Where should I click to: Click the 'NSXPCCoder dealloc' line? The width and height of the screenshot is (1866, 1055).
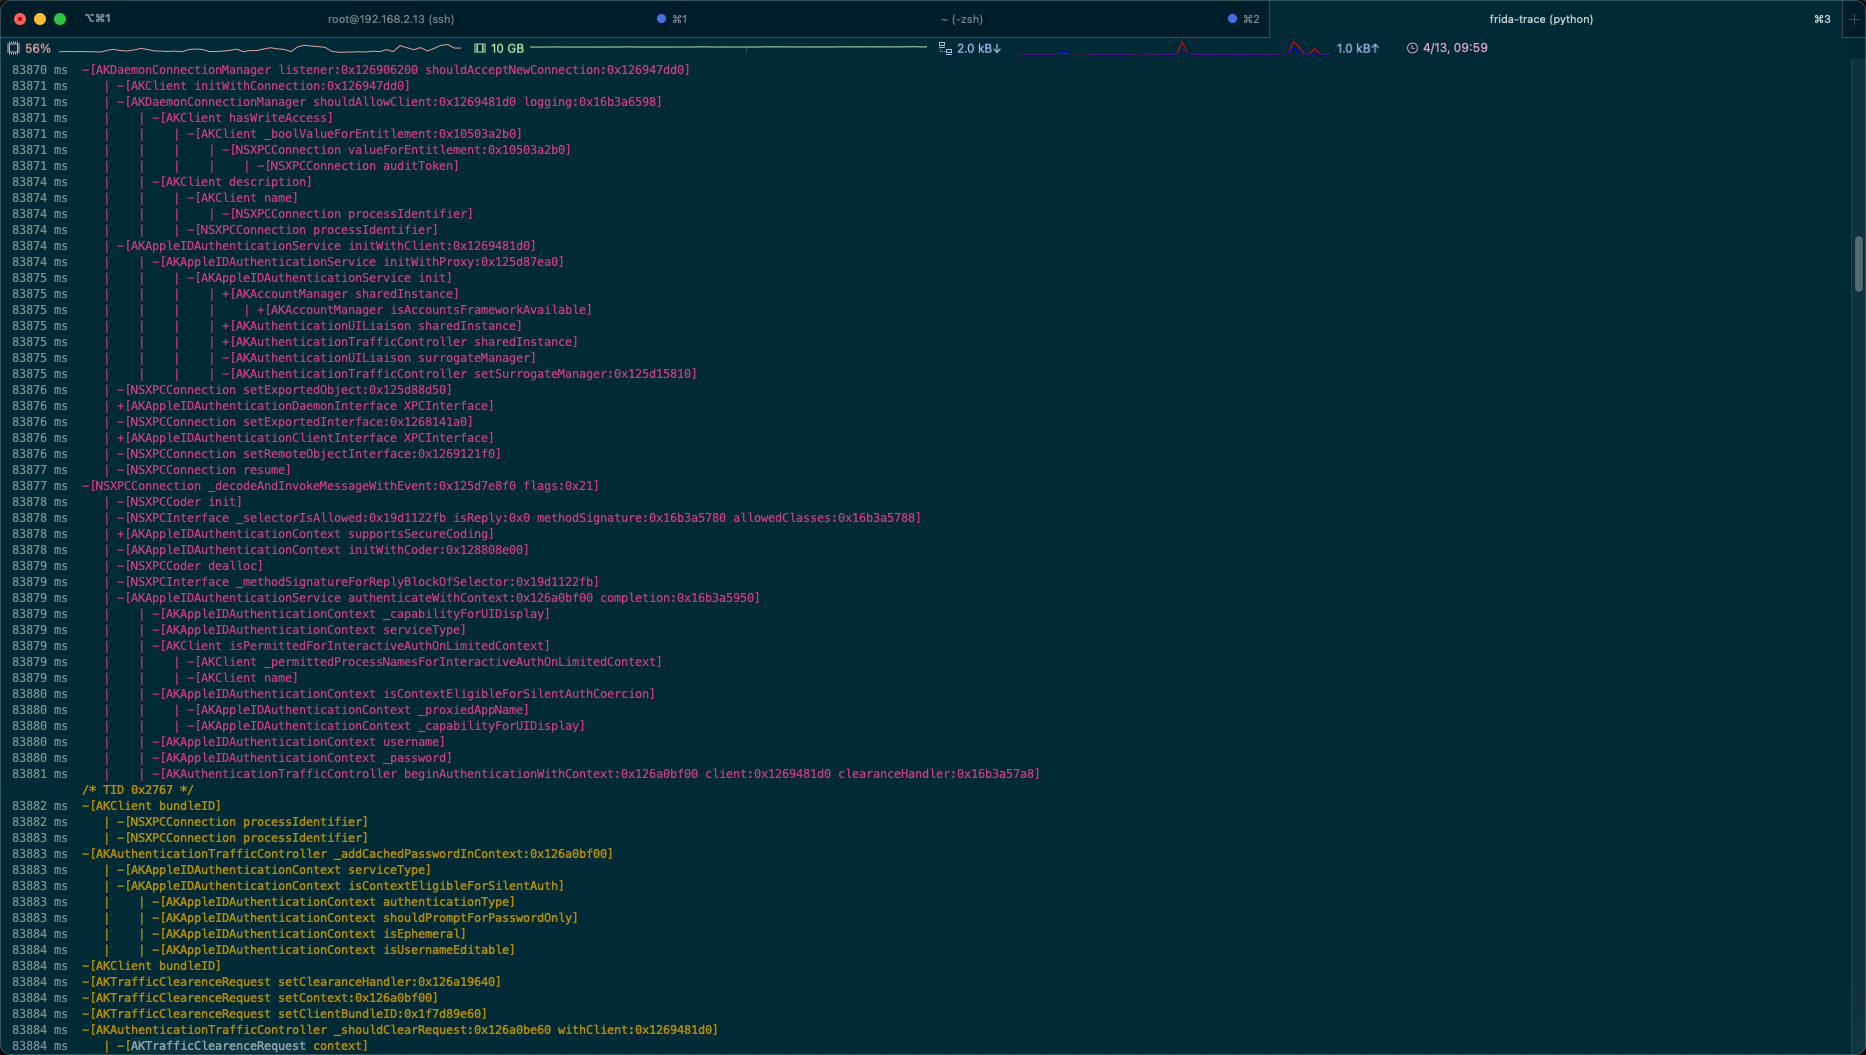tap(190, 566)
